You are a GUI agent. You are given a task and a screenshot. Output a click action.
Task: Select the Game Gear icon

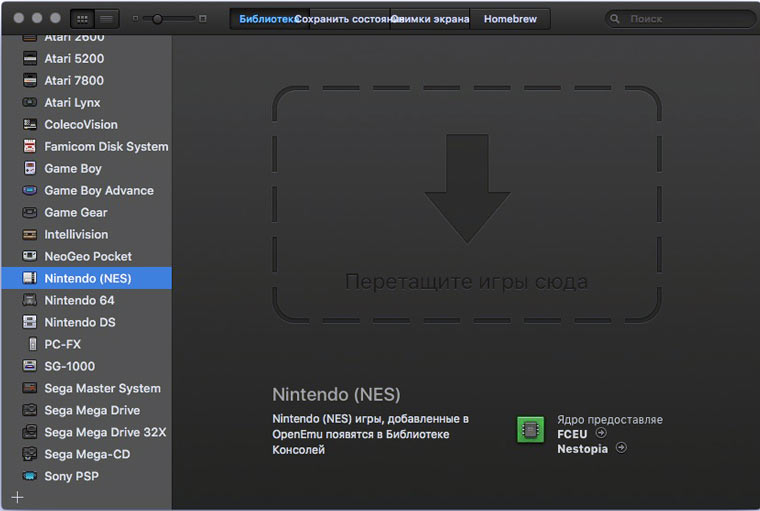click(x=30, y=212)
